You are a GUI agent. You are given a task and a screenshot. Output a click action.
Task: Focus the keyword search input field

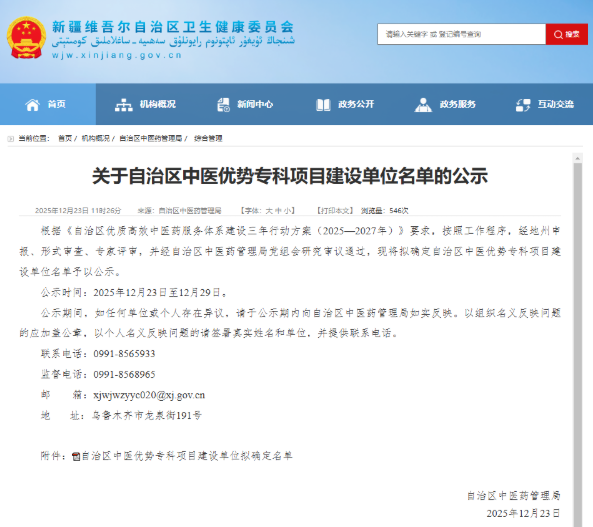(x=461, y=34)
